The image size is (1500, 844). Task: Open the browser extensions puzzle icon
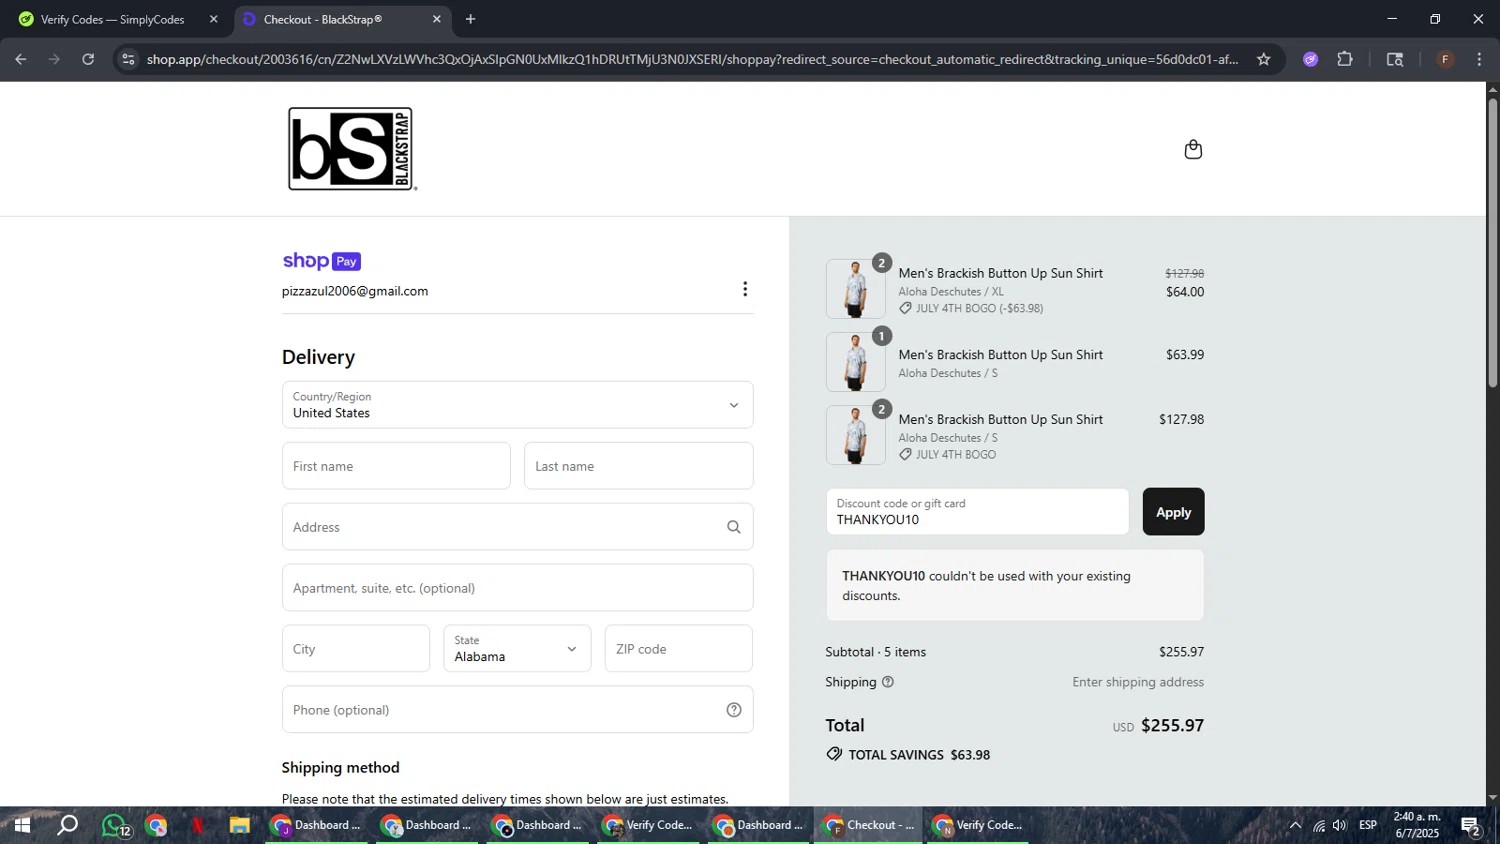(1345, 59)
